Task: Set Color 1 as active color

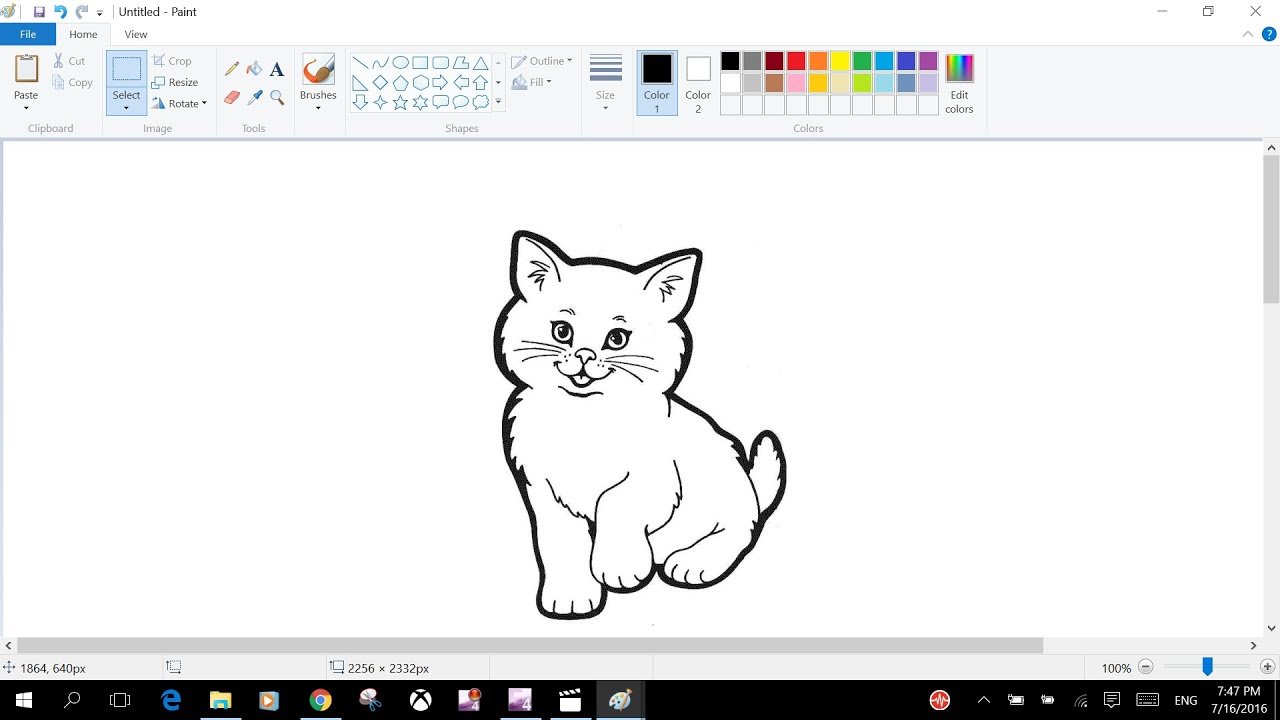Action: 656,82
